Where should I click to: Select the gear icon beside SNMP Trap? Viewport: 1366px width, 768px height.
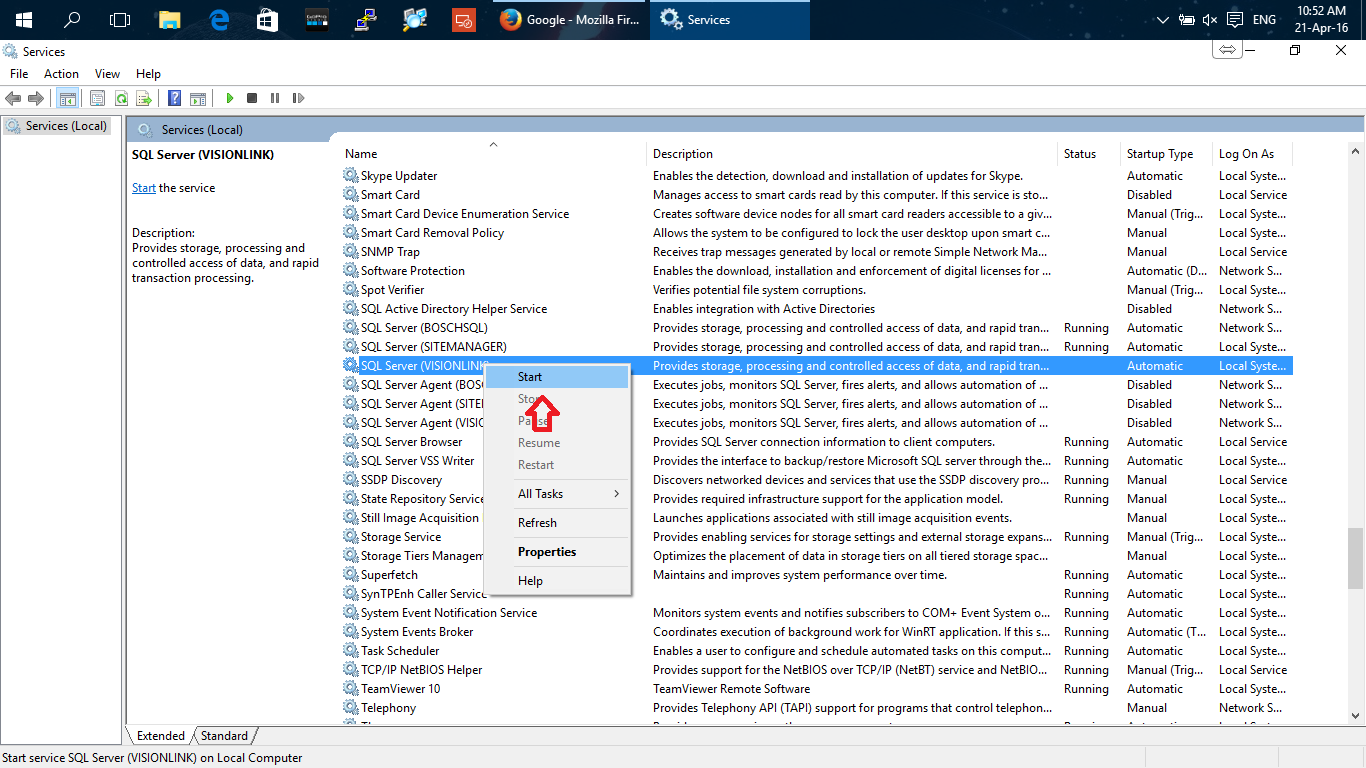[350, 251]
